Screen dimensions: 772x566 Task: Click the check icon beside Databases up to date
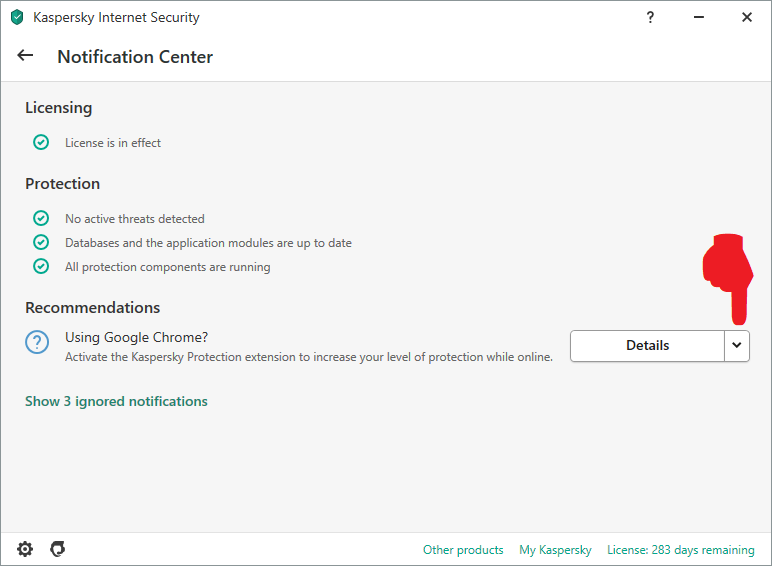(x=41, y=242)
